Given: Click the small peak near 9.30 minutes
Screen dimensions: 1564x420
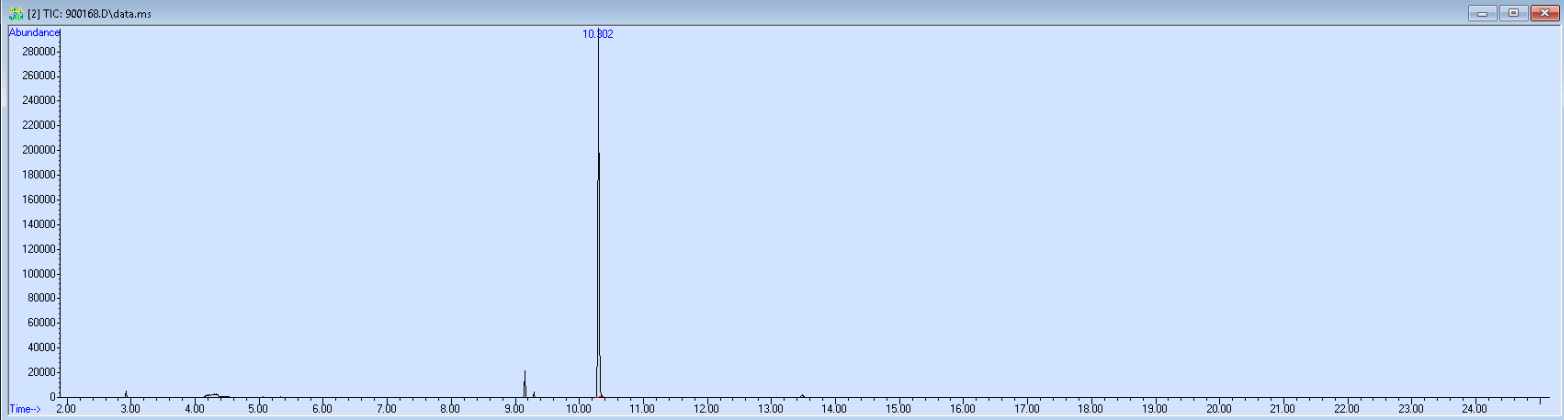Looking at the screenshot, I should (x=534, y=394).
